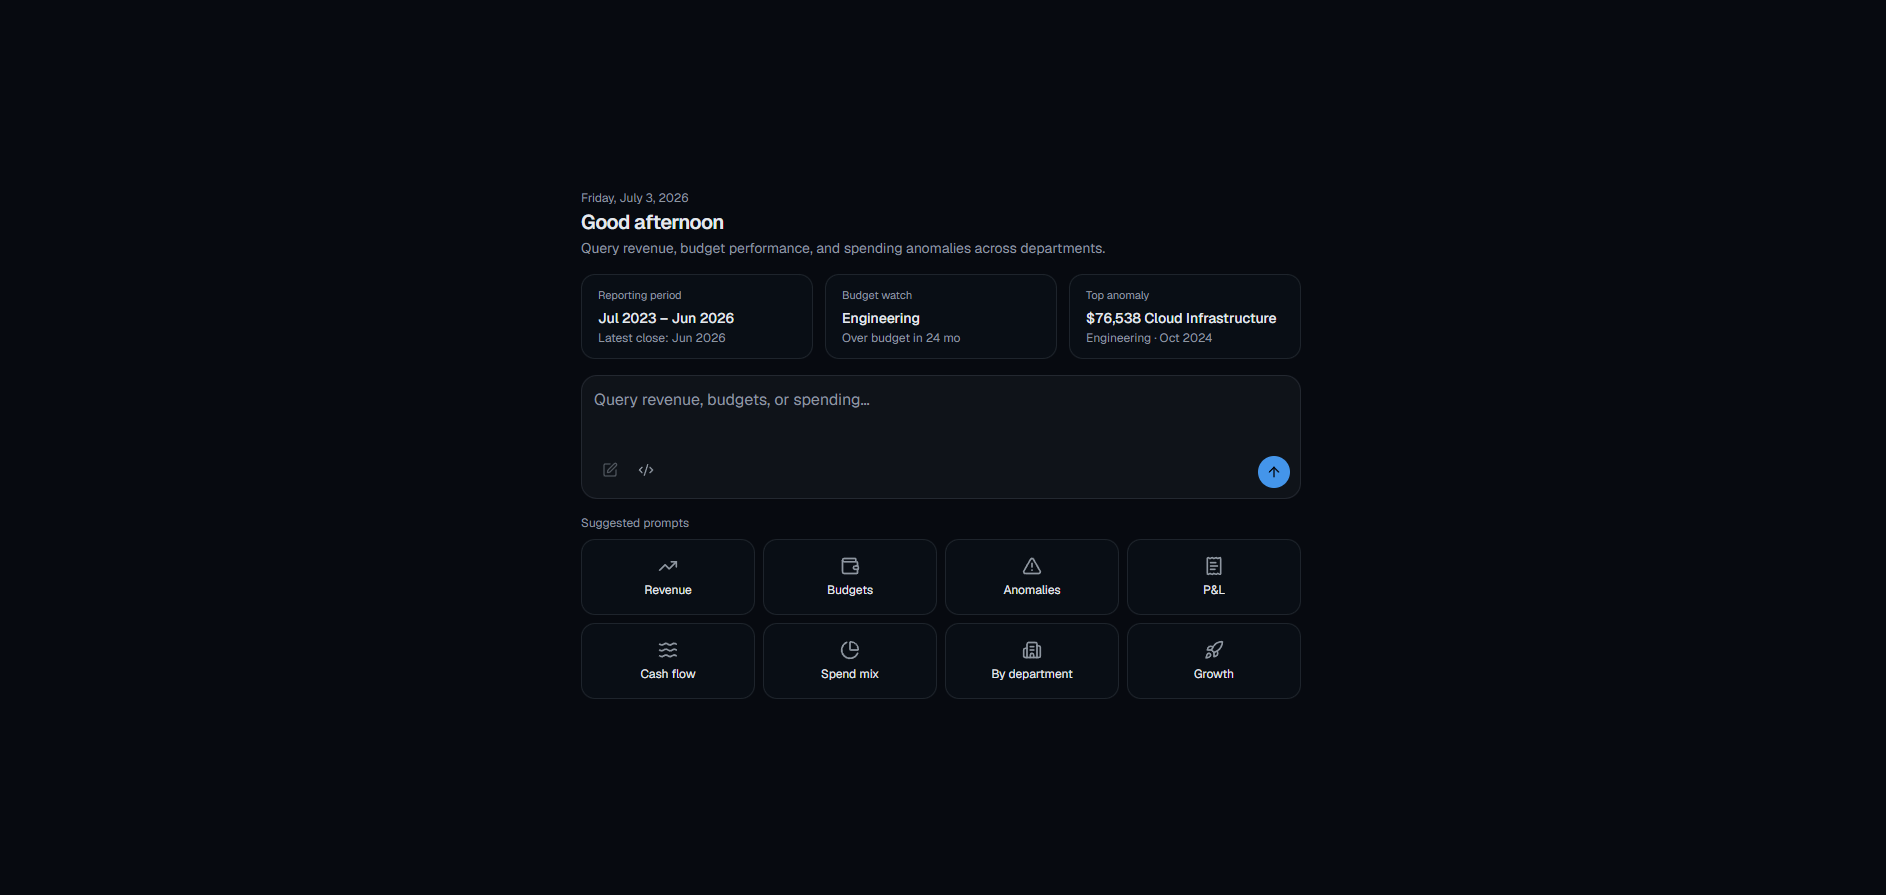Viewport: 1886px width, 895px height.
Task: Click the Revenue trend-line icon
Action: [668, 566]
